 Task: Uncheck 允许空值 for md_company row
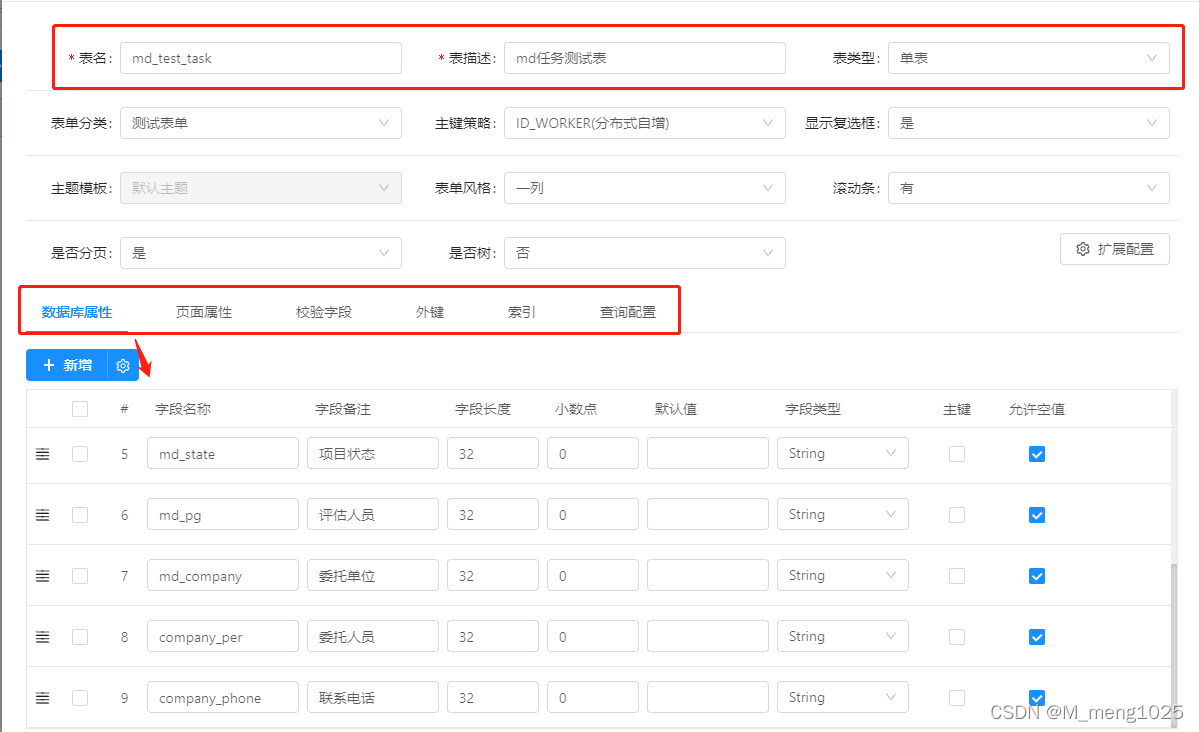pyautogui.click(x=1037, y=576)
